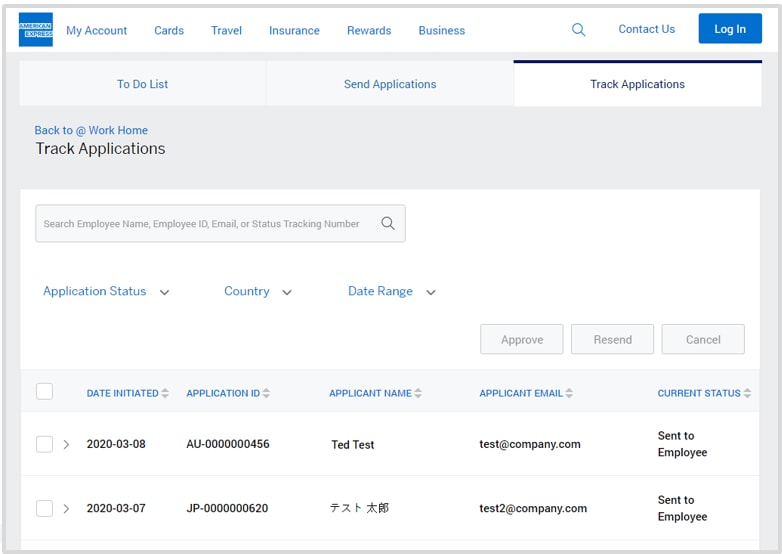Image resolution: width=782 pixels, height=554 pixels.
Task: Expand the Ted Test application row
Action: [66, 444]
